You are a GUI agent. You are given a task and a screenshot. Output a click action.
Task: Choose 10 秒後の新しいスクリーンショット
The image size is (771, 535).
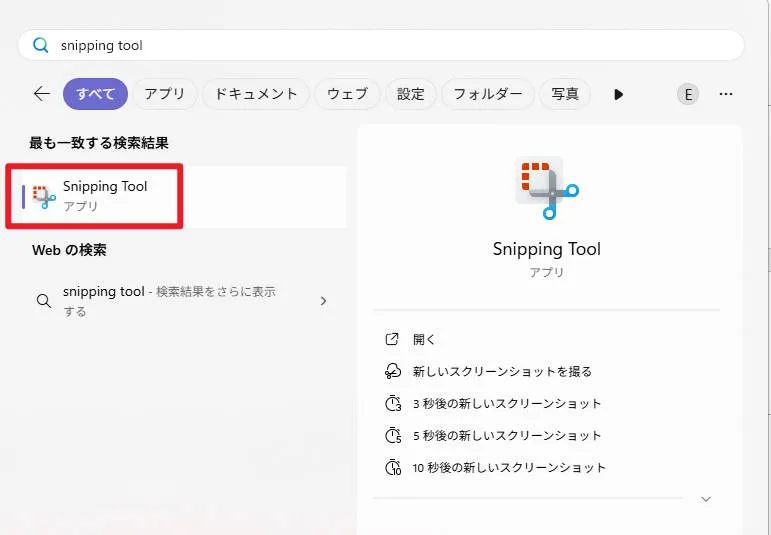(509, 467)
